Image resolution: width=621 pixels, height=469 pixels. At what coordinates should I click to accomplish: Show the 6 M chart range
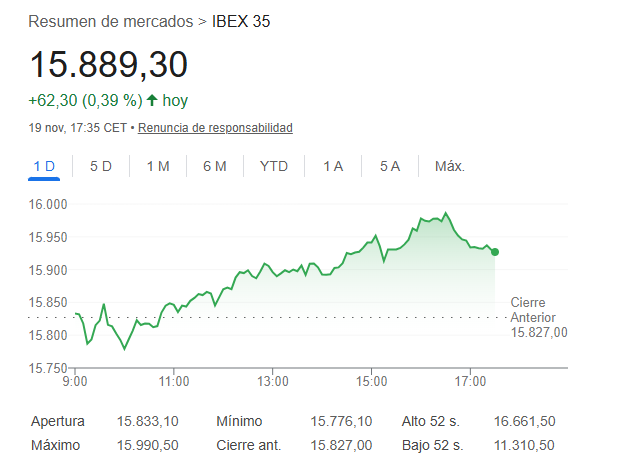[215, 166]
